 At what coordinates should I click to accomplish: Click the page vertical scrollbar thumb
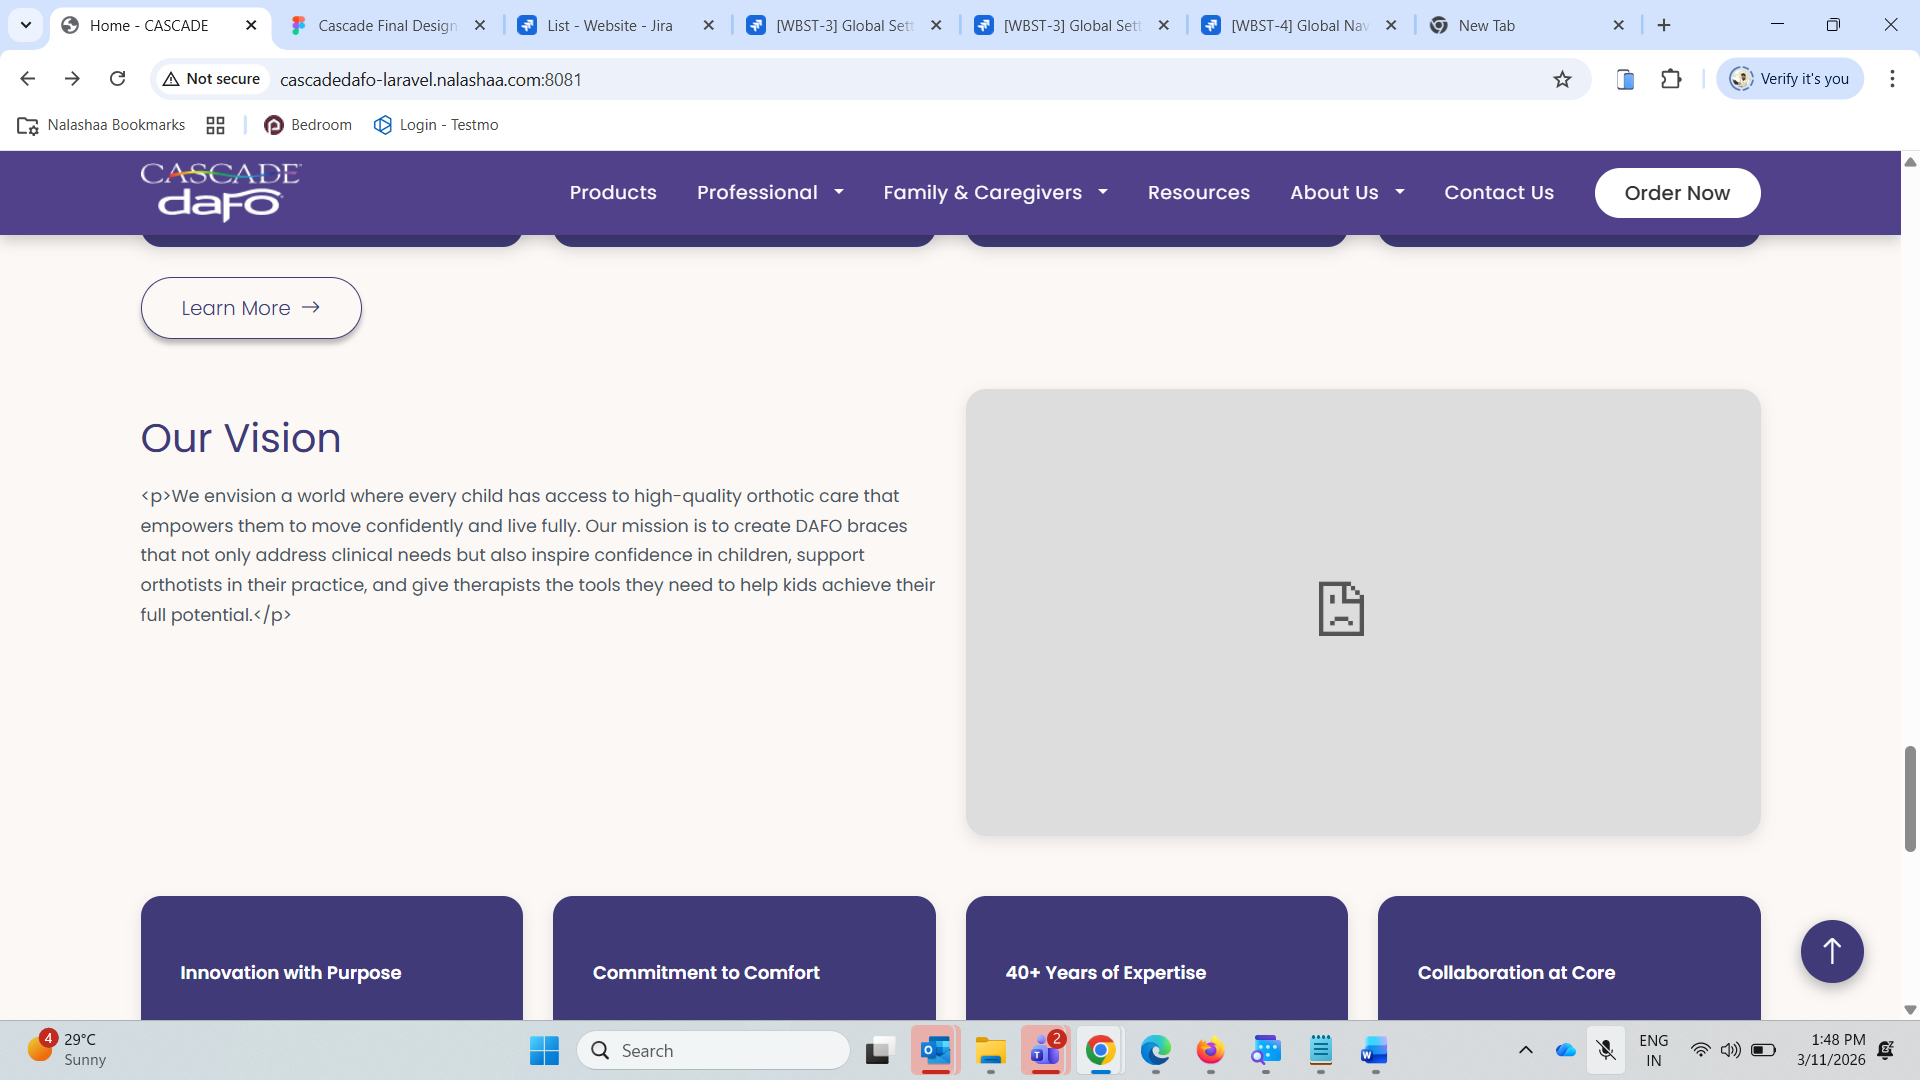[x=1910, y=798]
